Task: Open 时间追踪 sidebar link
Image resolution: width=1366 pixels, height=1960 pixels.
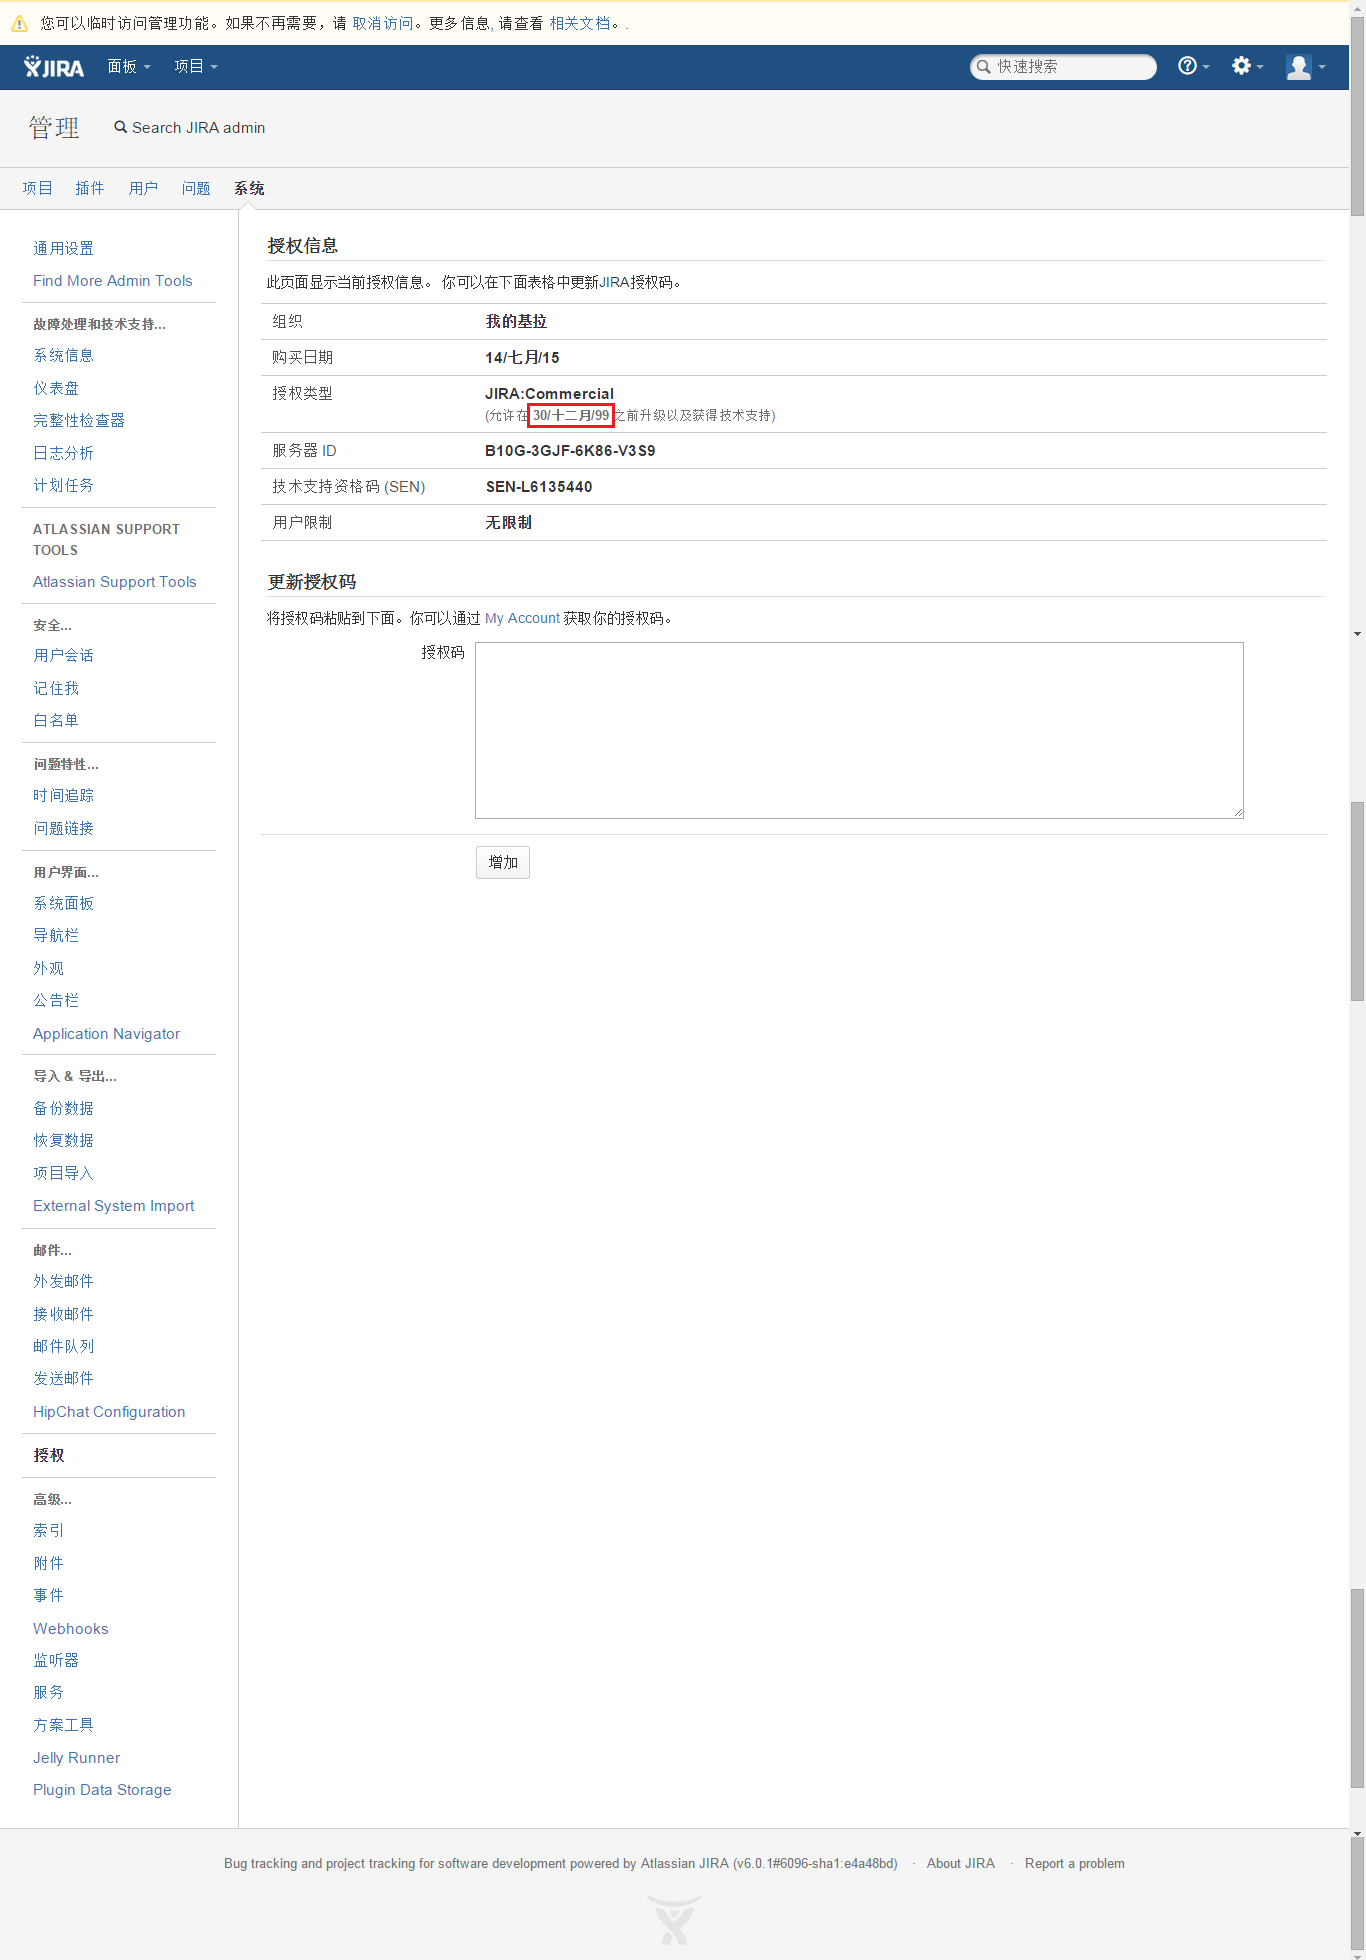Action: (63, 795)
